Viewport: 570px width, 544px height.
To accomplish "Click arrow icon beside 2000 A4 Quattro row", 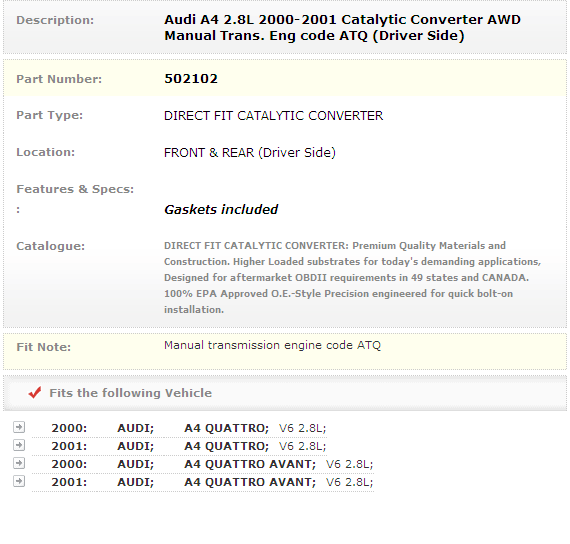I will (19, 427).
